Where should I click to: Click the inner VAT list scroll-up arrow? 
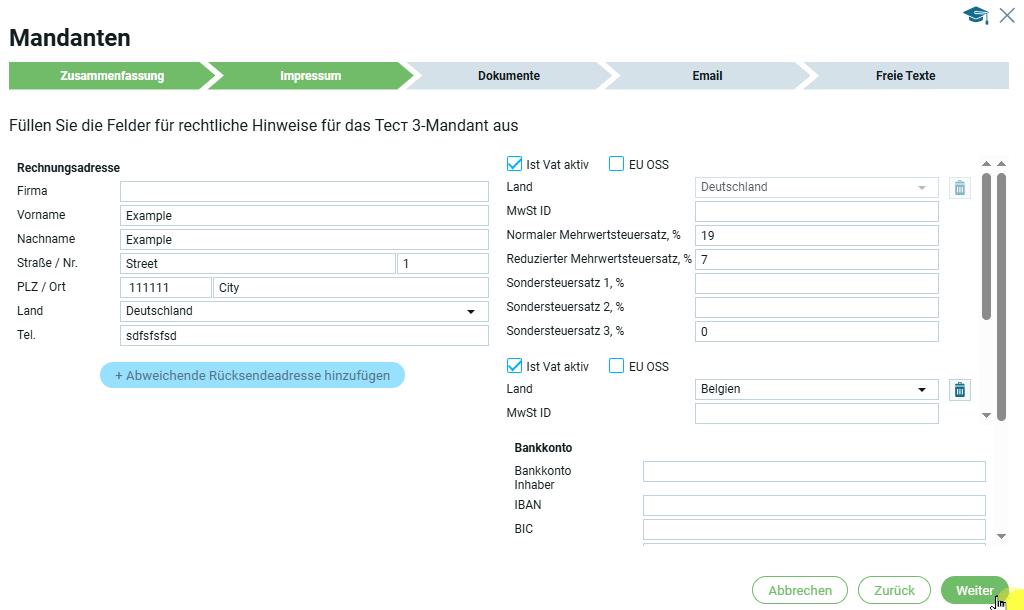click(x=986, y=164)
